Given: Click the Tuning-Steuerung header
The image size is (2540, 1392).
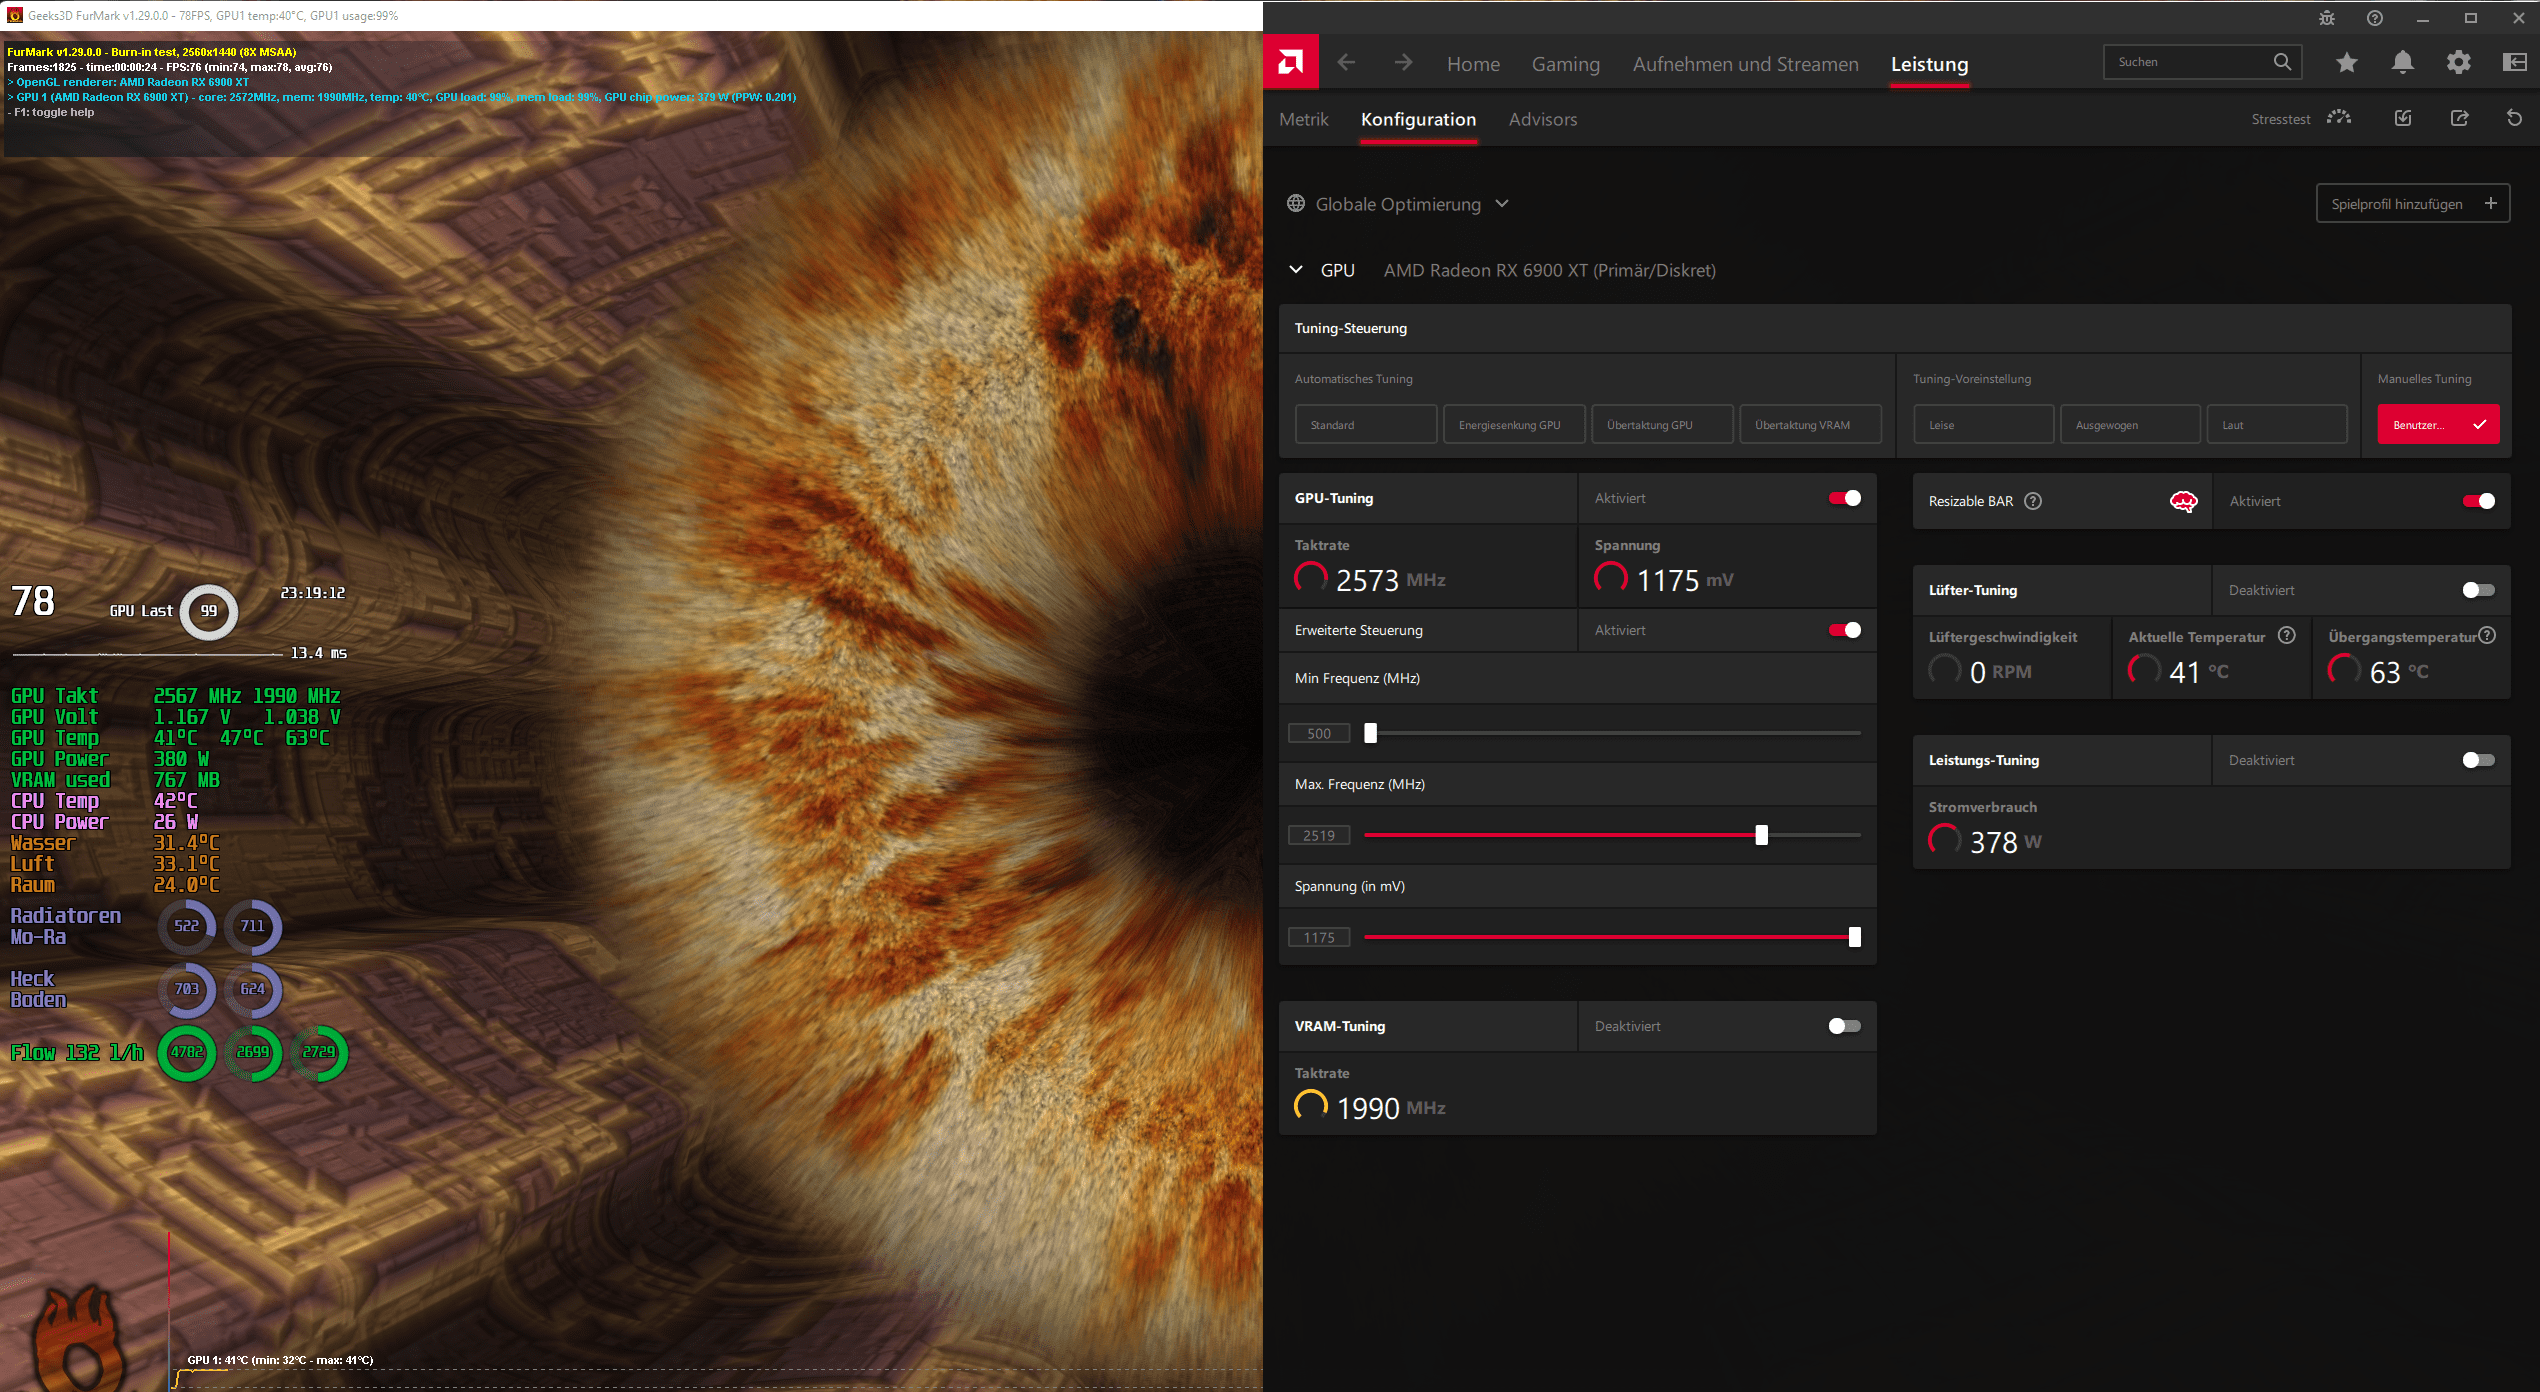Looking at the screenshot, I should coord(1894,328).
